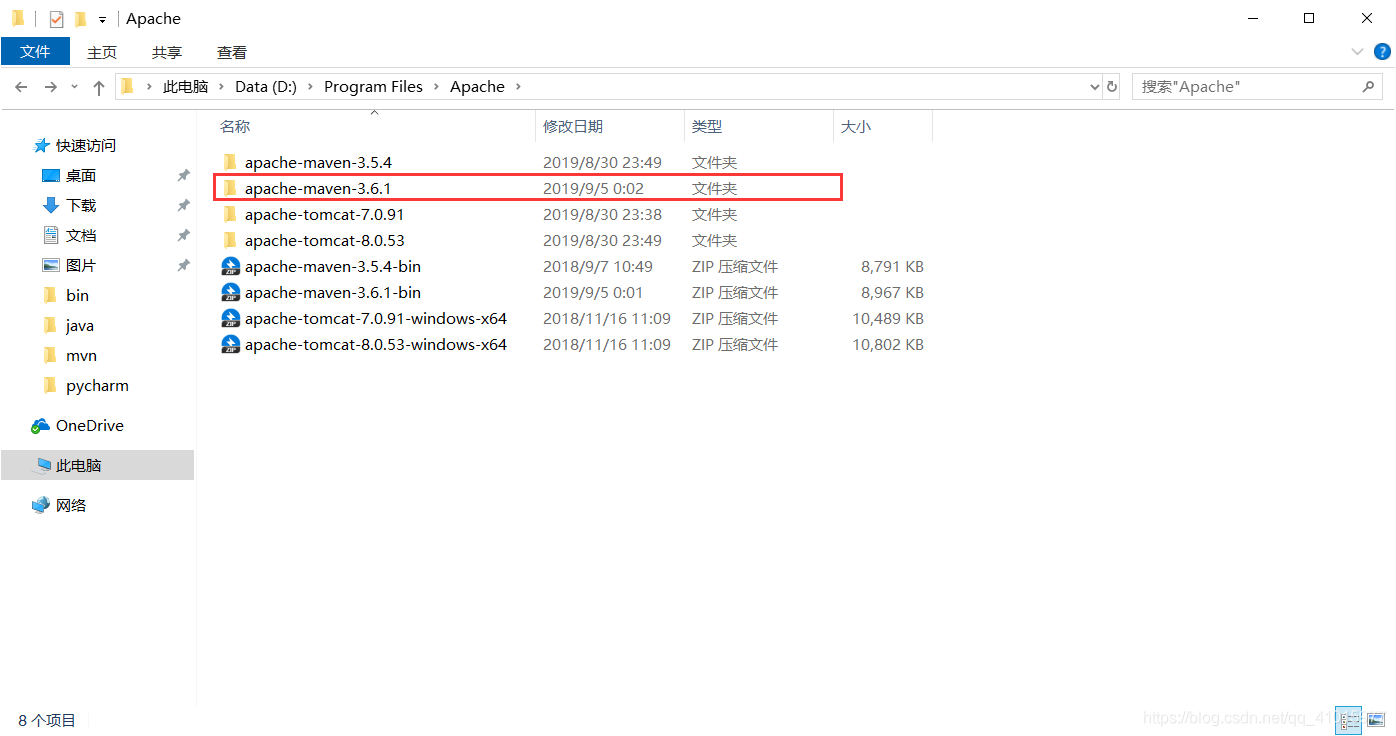Open the recent locations dropdown arrow
The image size is (1396, 736).
[x=75, y=87]
